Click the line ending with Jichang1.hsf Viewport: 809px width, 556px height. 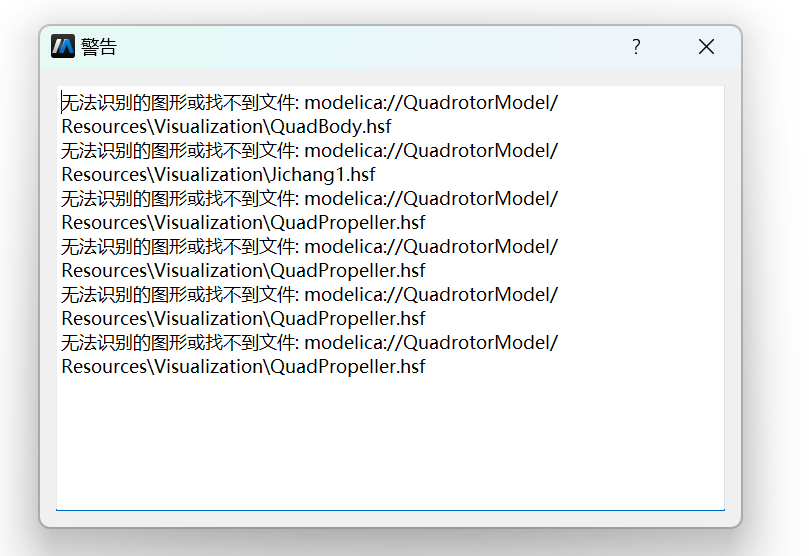pyautogui.click(x=218, y=175)
